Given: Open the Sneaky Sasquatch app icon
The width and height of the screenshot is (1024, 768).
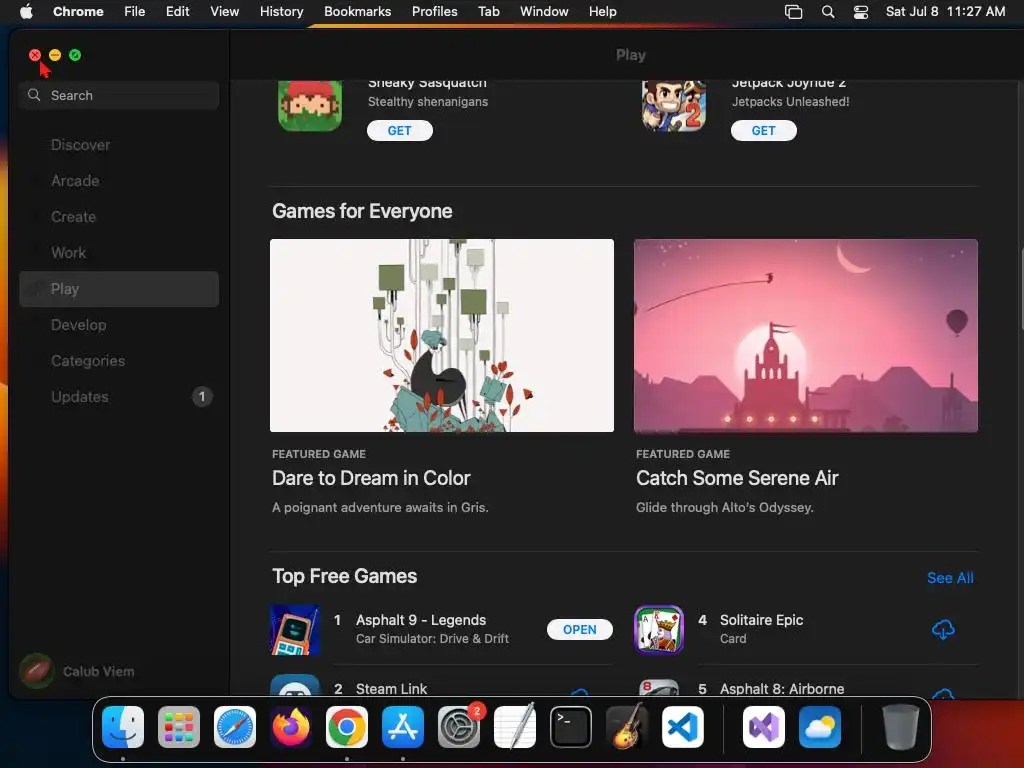Looking at the screenshot, I should pyautogui.click(x=310, y=106).
